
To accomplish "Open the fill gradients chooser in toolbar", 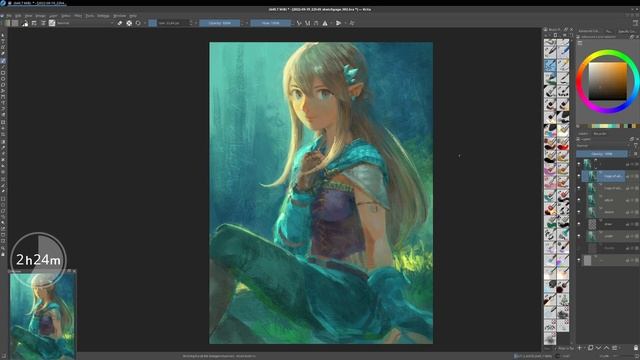I will point(8,23).
